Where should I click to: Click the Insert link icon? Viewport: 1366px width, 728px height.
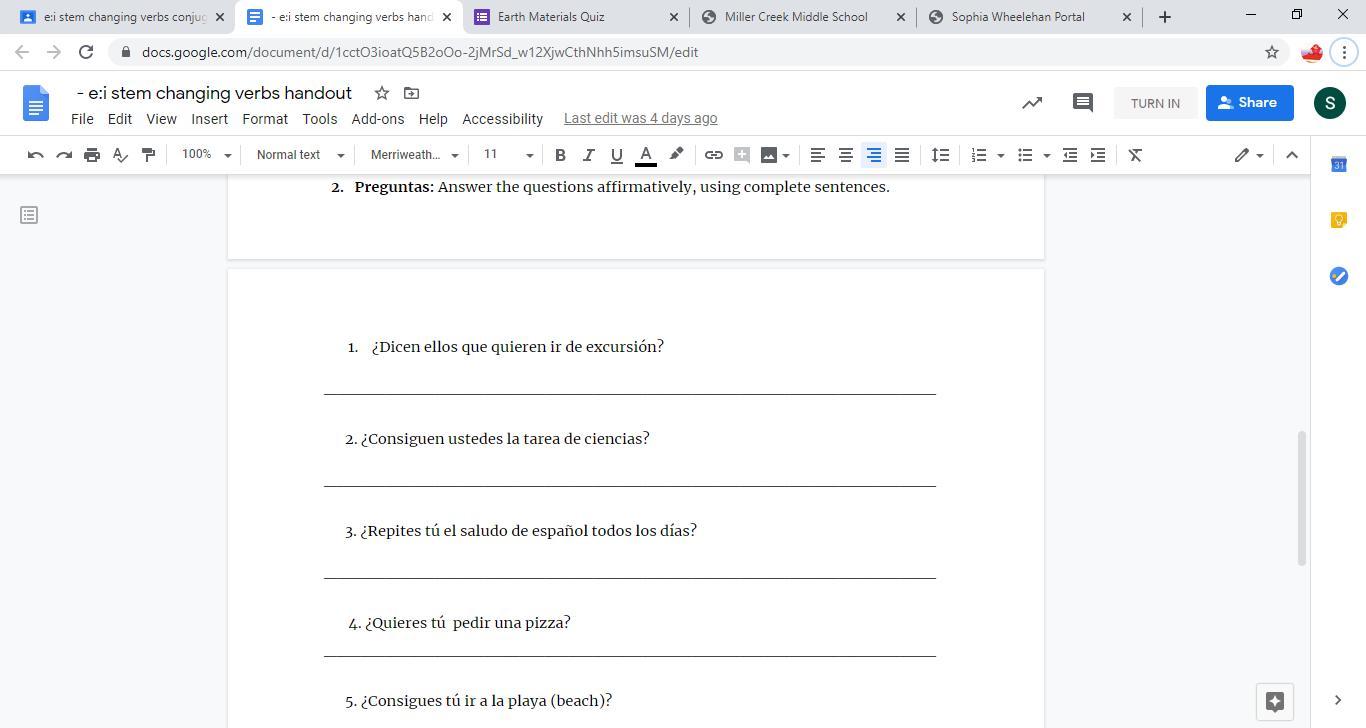click(713, 155)
